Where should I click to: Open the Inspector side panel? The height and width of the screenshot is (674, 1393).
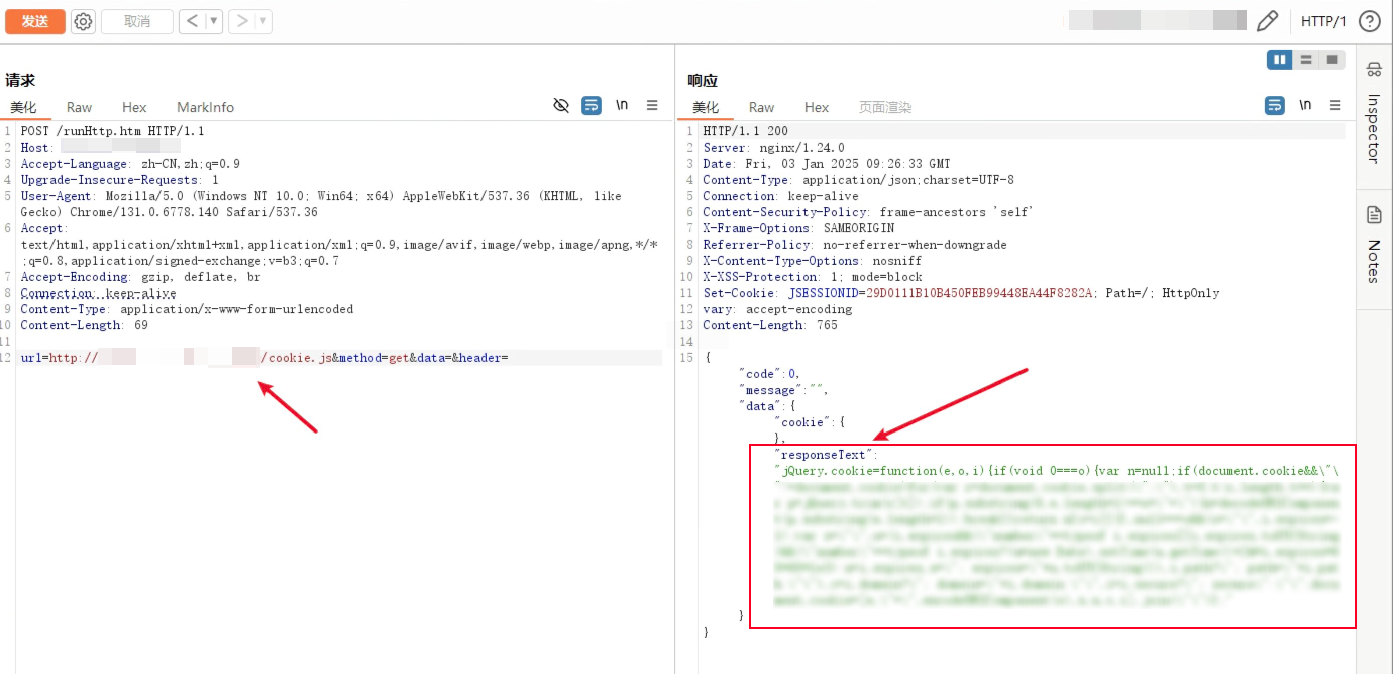[x=1374, y=115]
